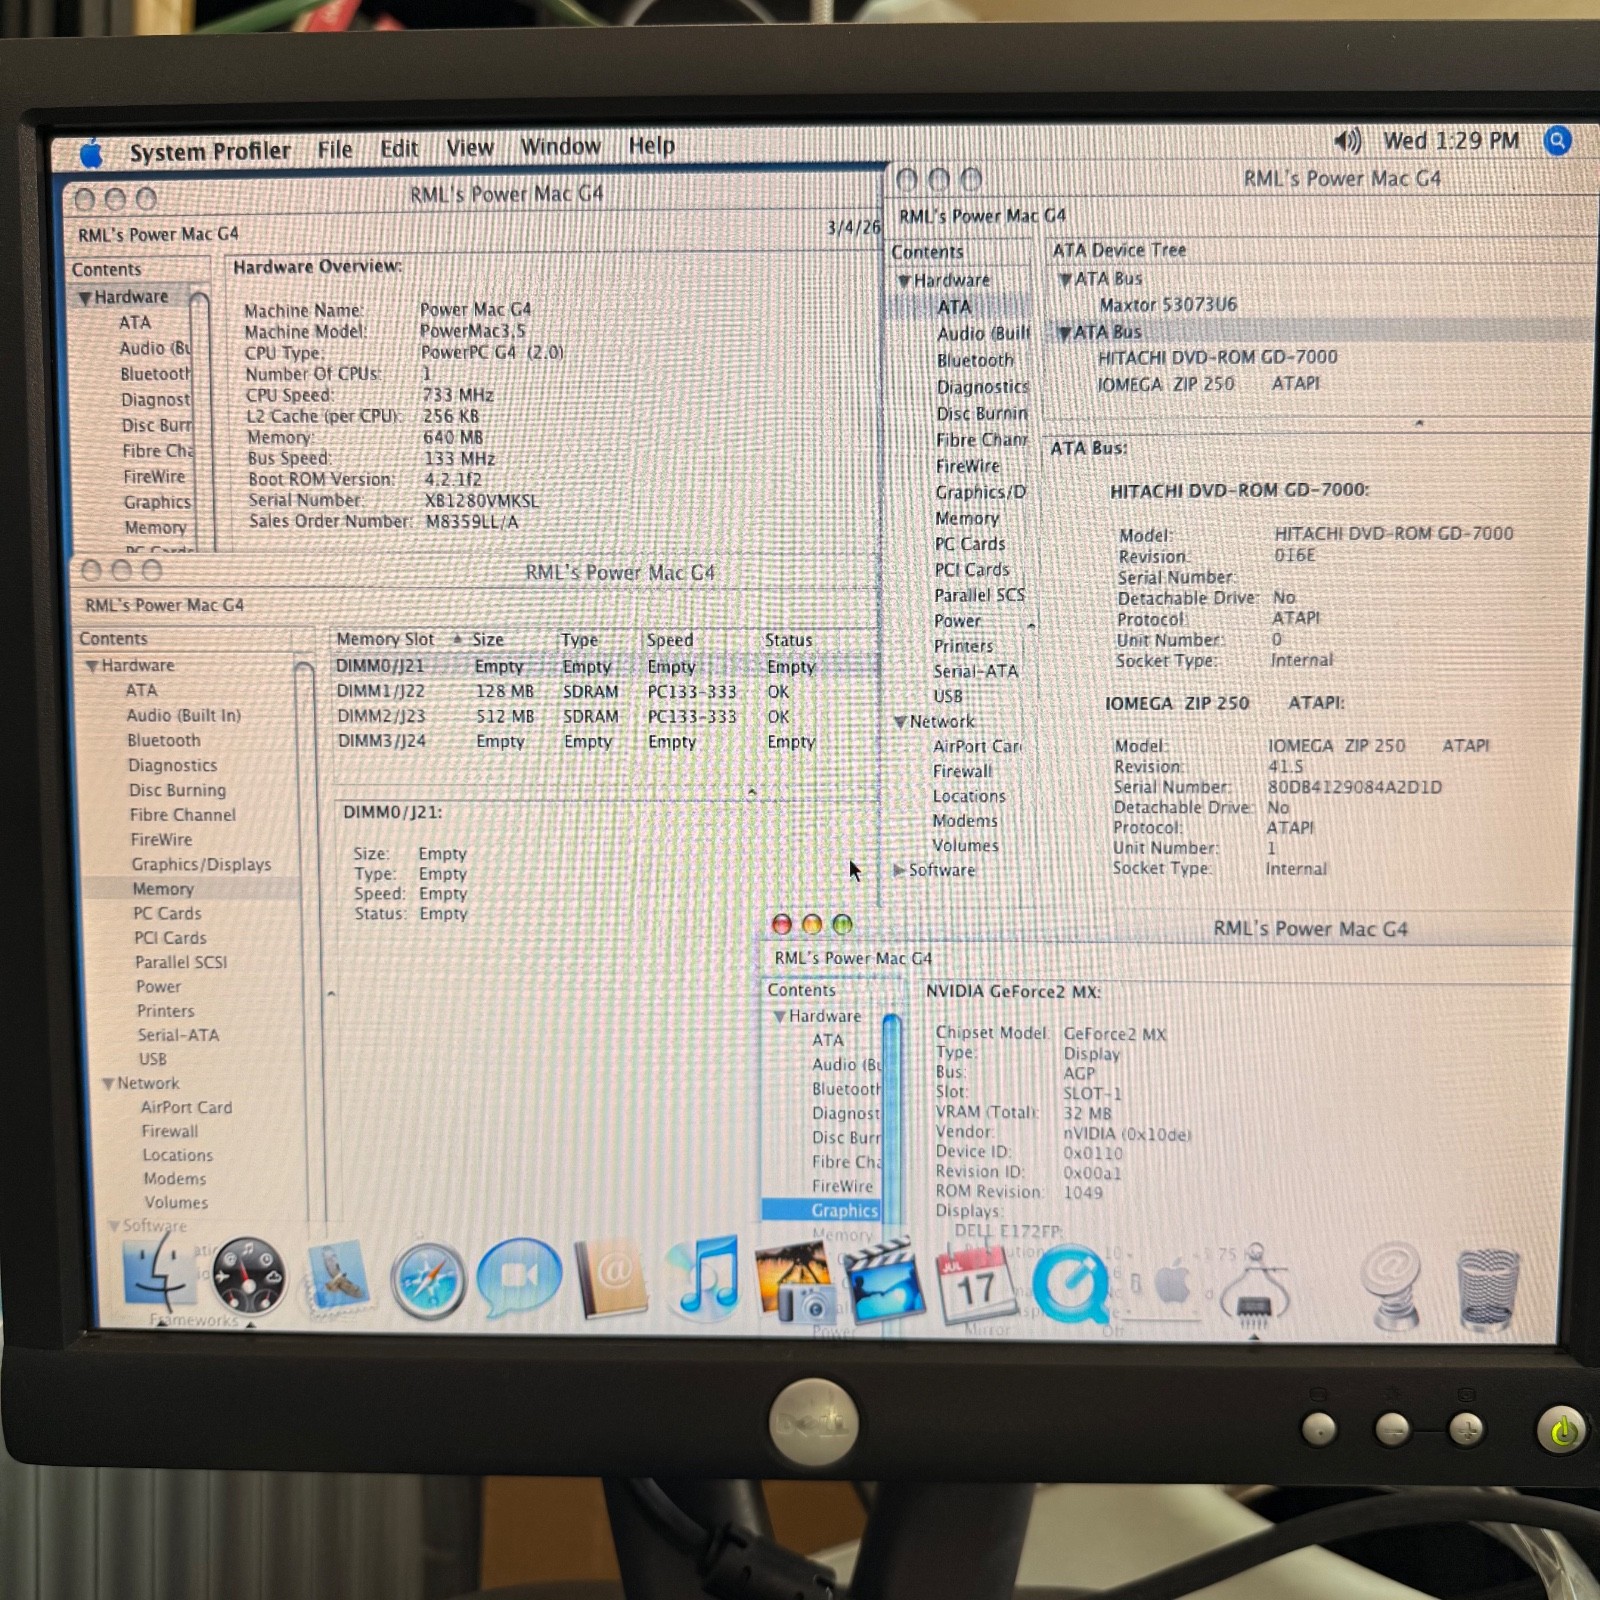This screenshot has width=1600, height=1600.
Task: Select Bluetooth under Hardware in Contents
Action: point(163,740)
